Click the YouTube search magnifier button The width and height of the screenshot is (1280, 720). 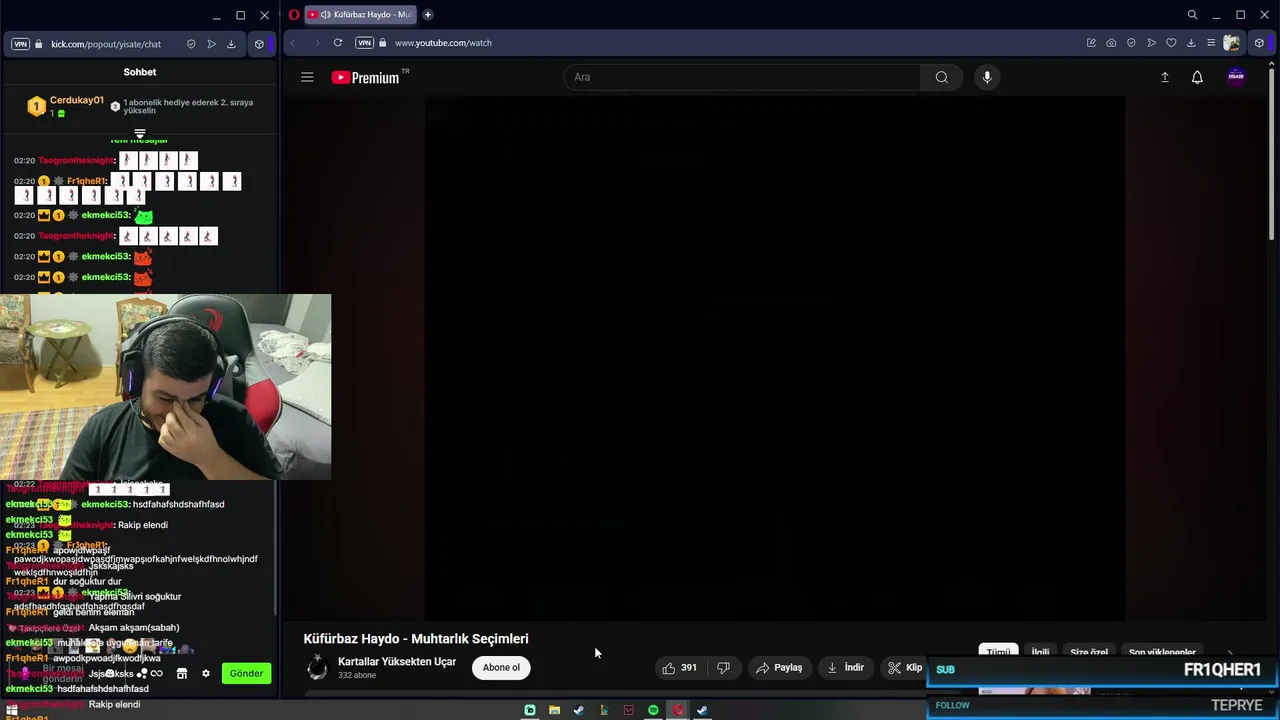coord(941,77)
